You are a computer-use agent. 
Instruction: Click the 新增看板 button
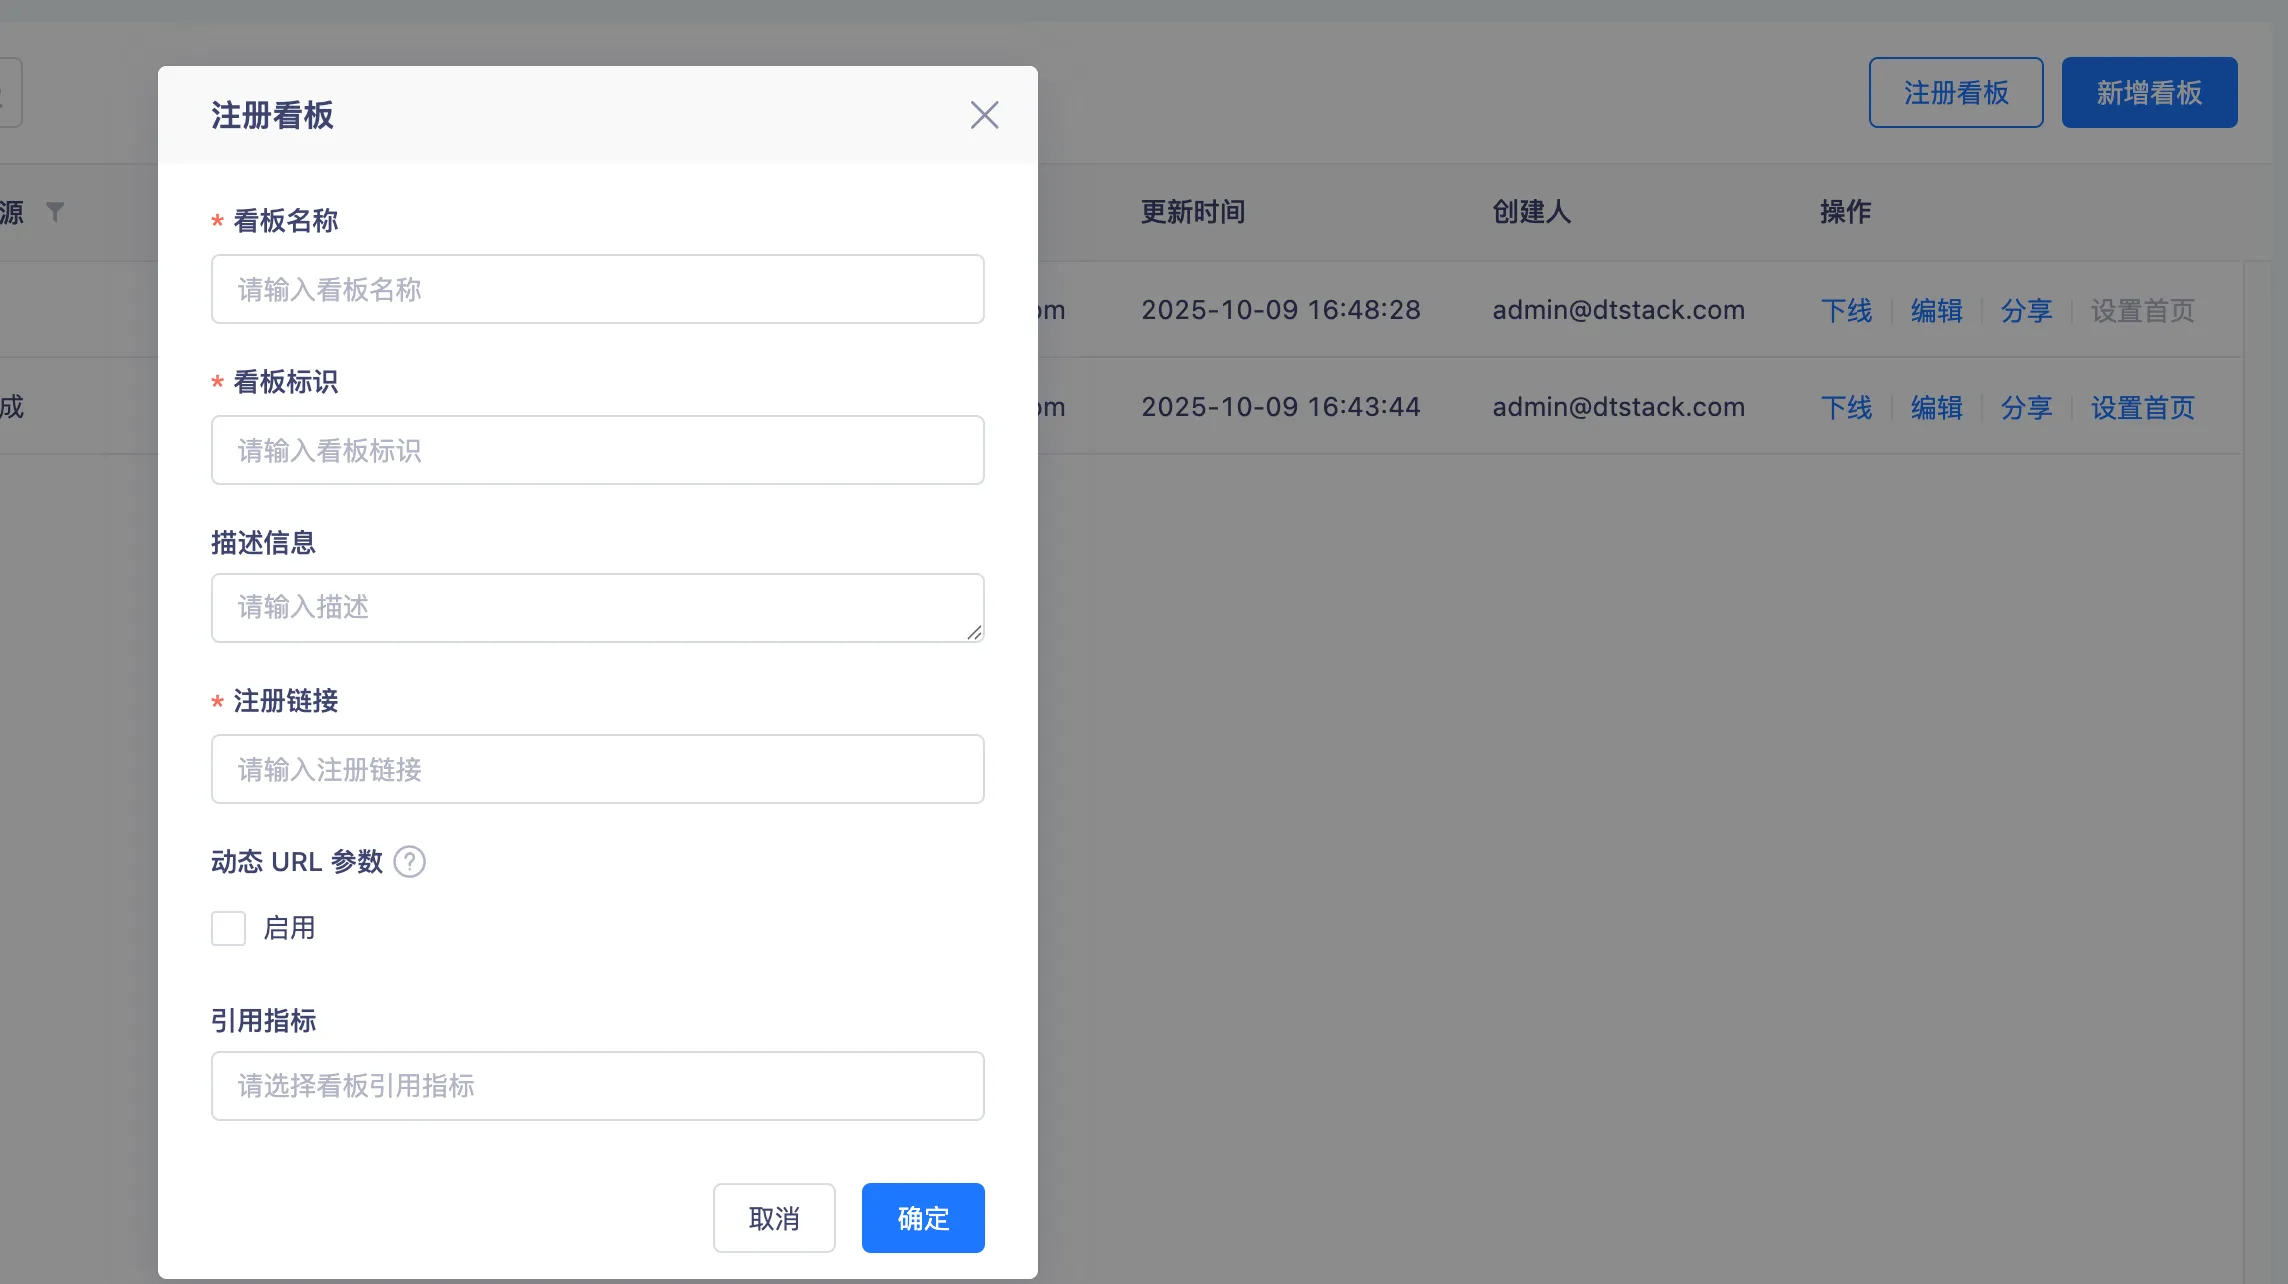click(x=2148, y=93)
